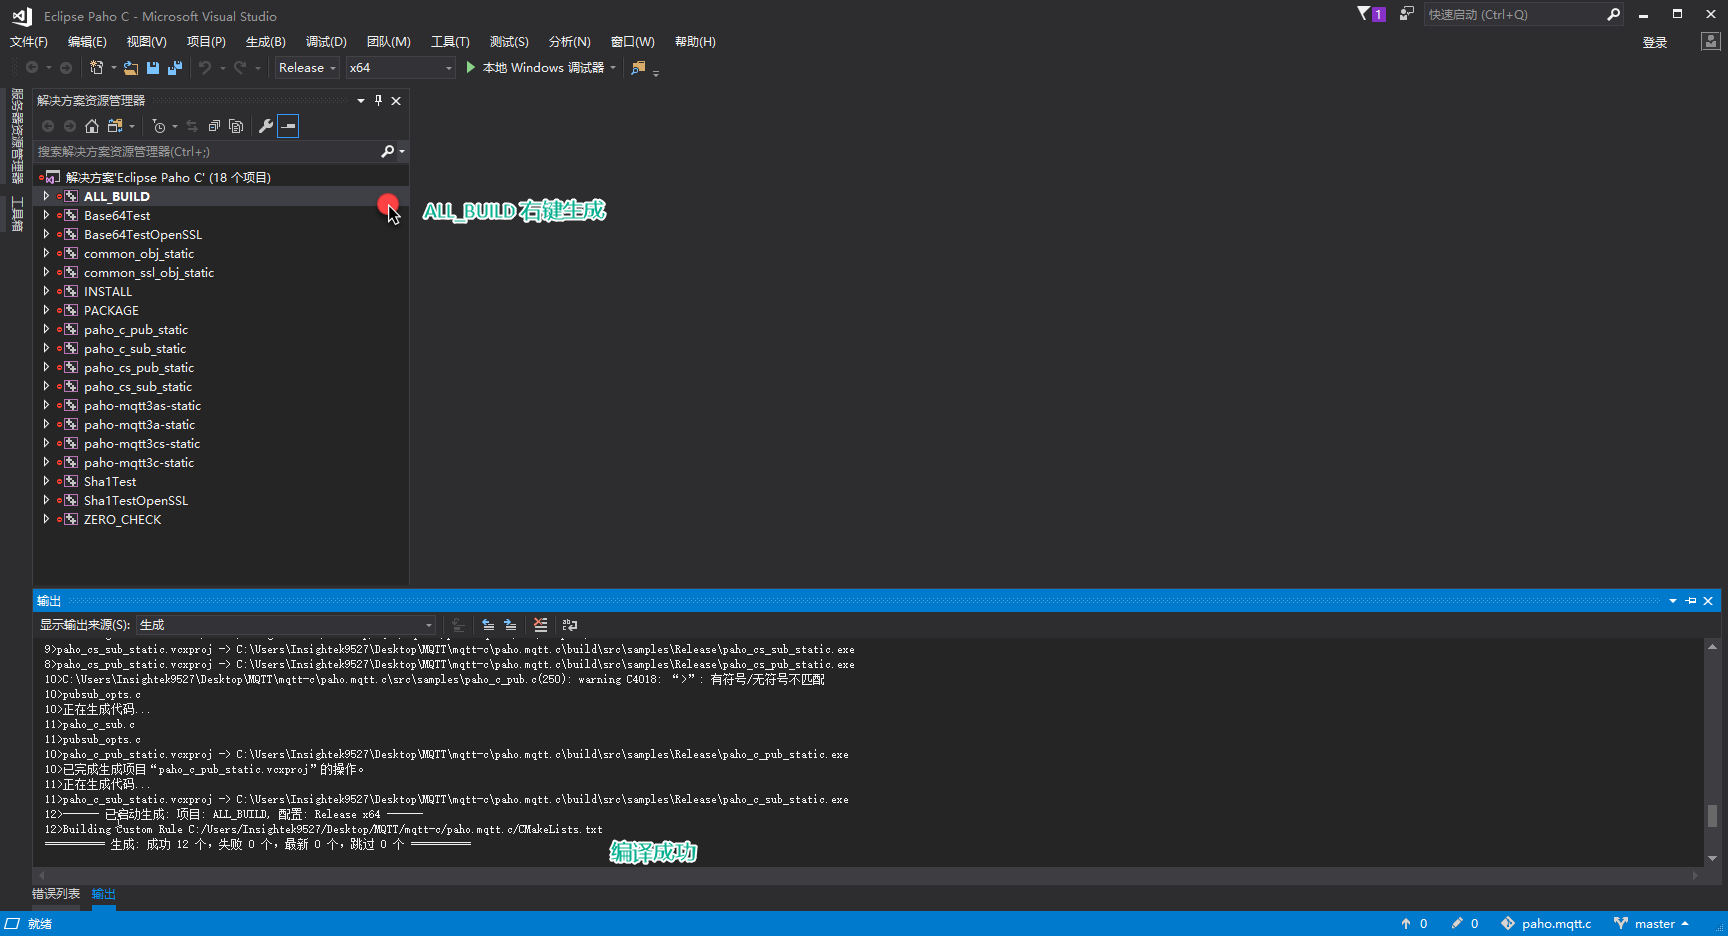The image size is (1728, 936).
Task: Click the send feedback icon
Action: [1407, 14]
